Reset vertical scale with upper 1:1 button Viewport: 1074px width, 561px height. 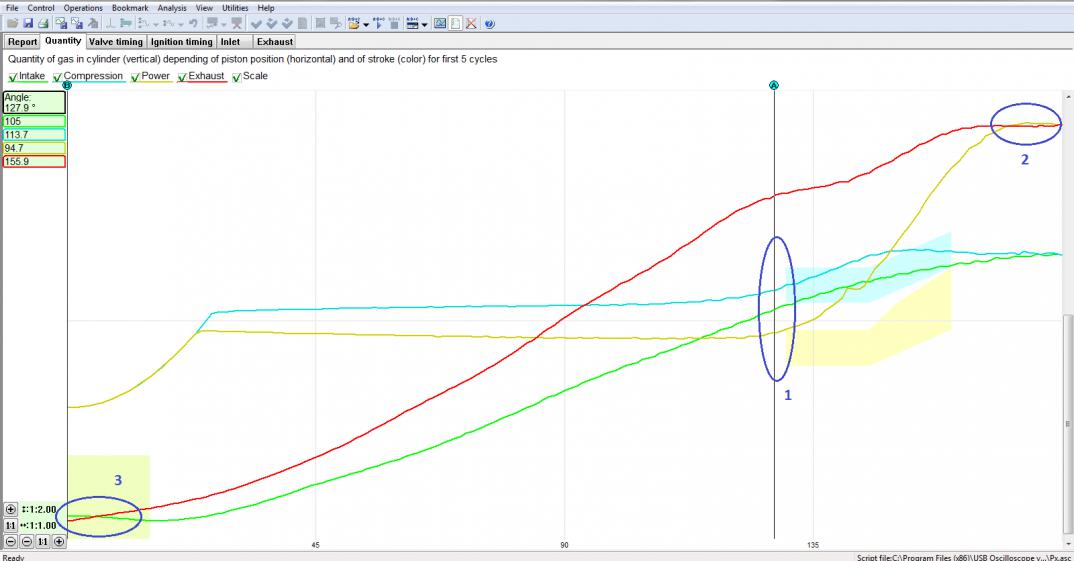coord(11,525)
